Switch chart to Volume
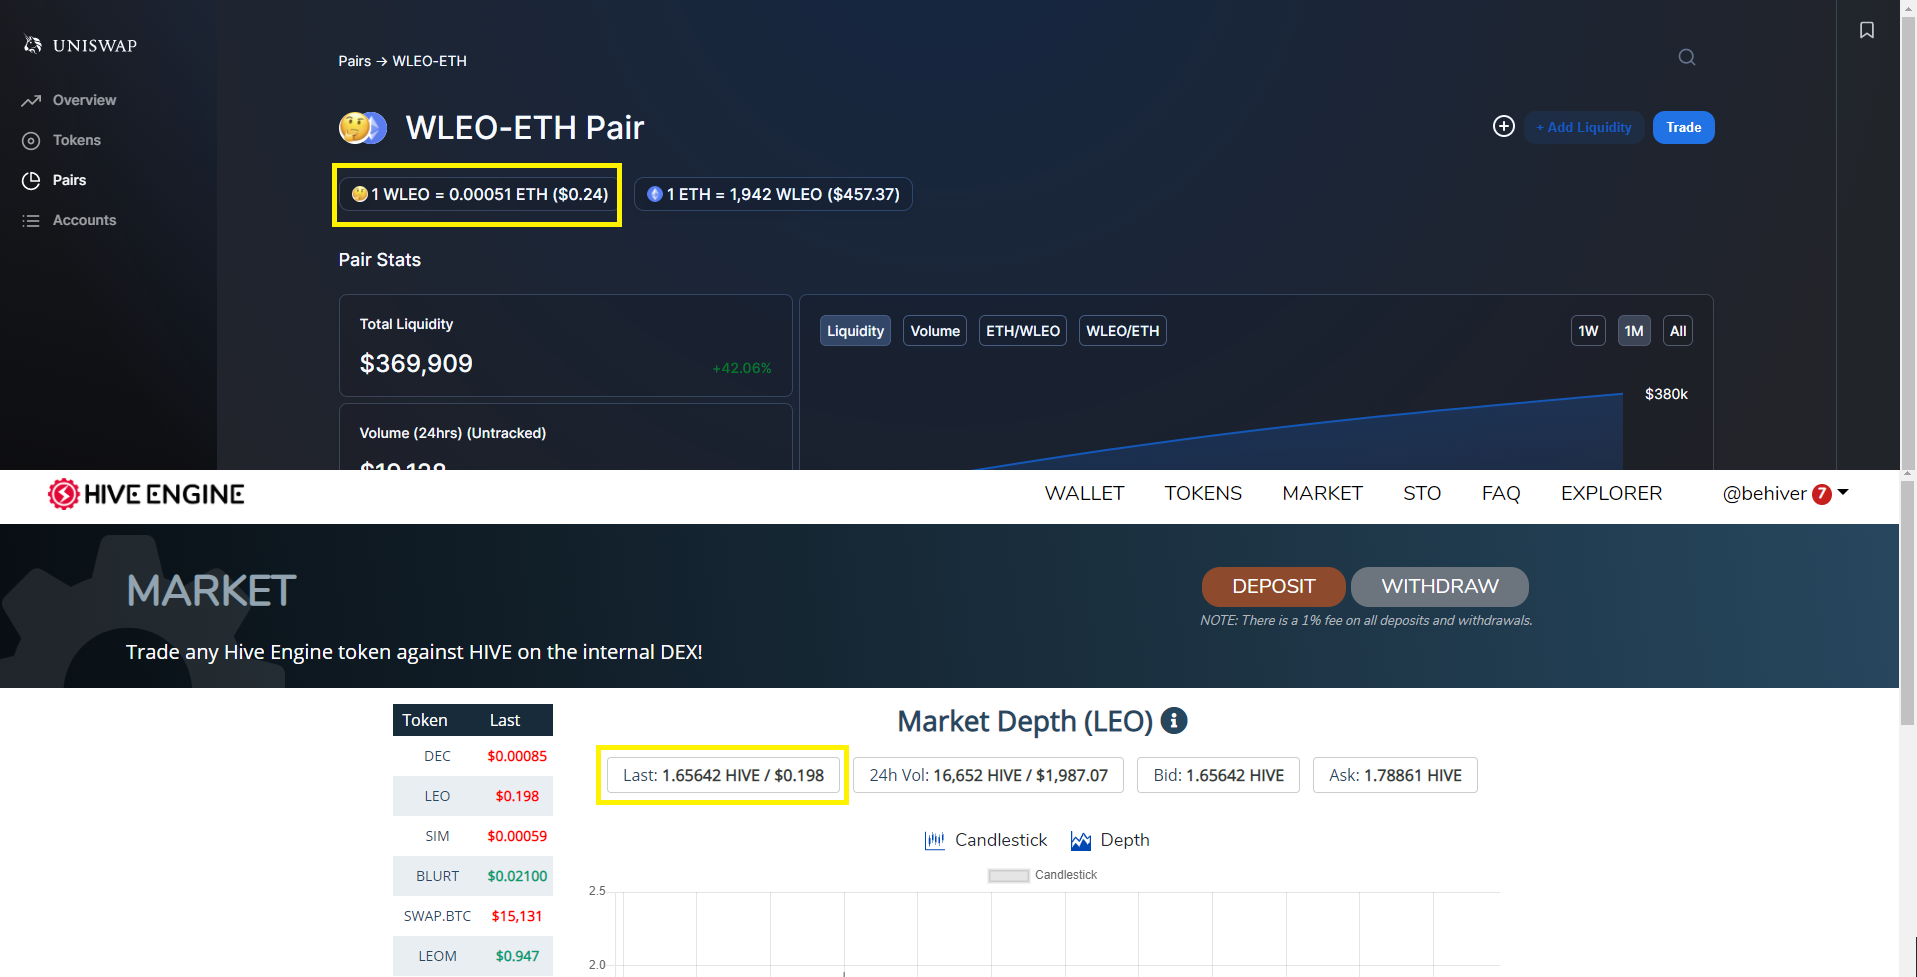The image size is (1917, 977). (x=935, y=331)
